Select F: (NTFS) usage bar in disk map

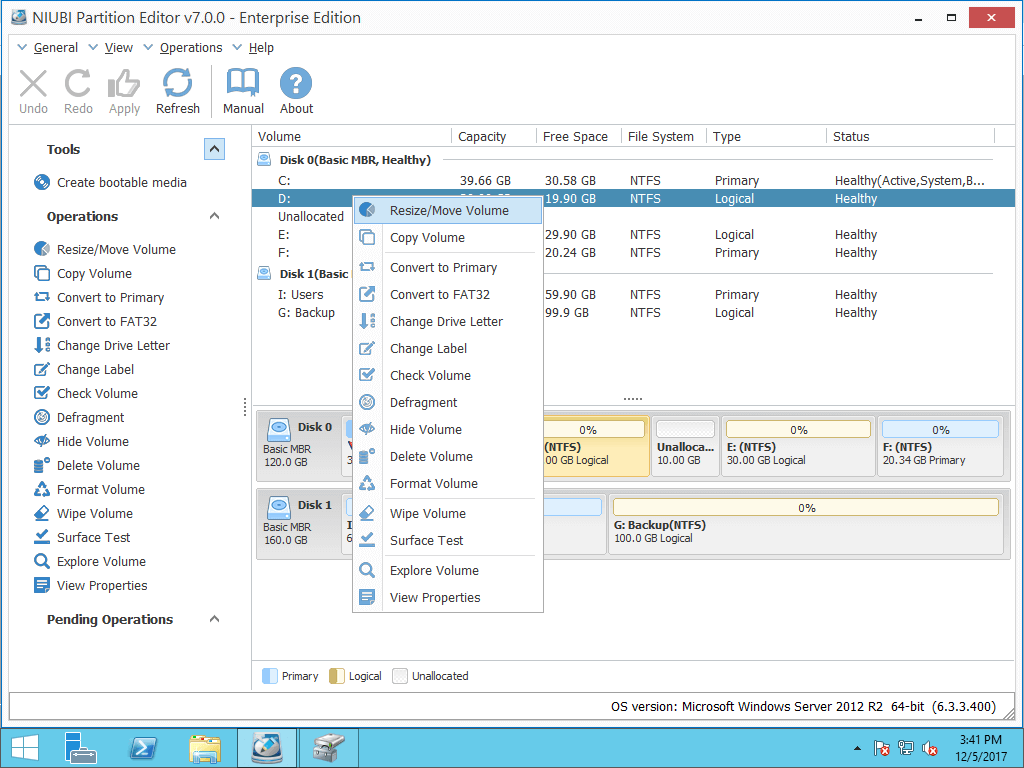click(x=940, y=430)
